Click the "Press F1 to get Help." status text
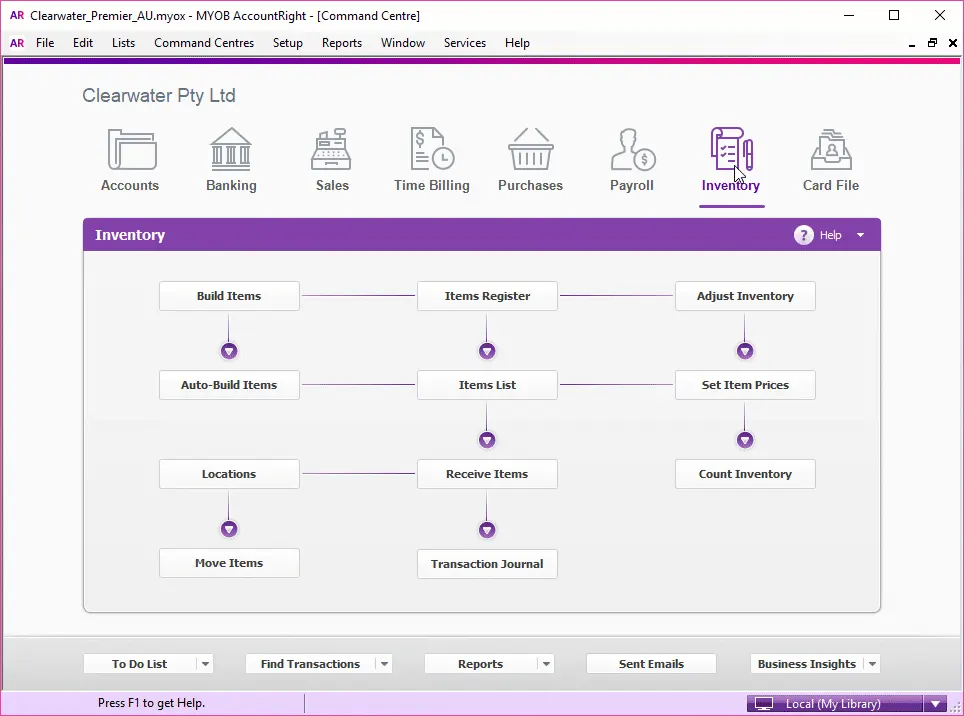964x716 pixels. [x=151, y=703]
